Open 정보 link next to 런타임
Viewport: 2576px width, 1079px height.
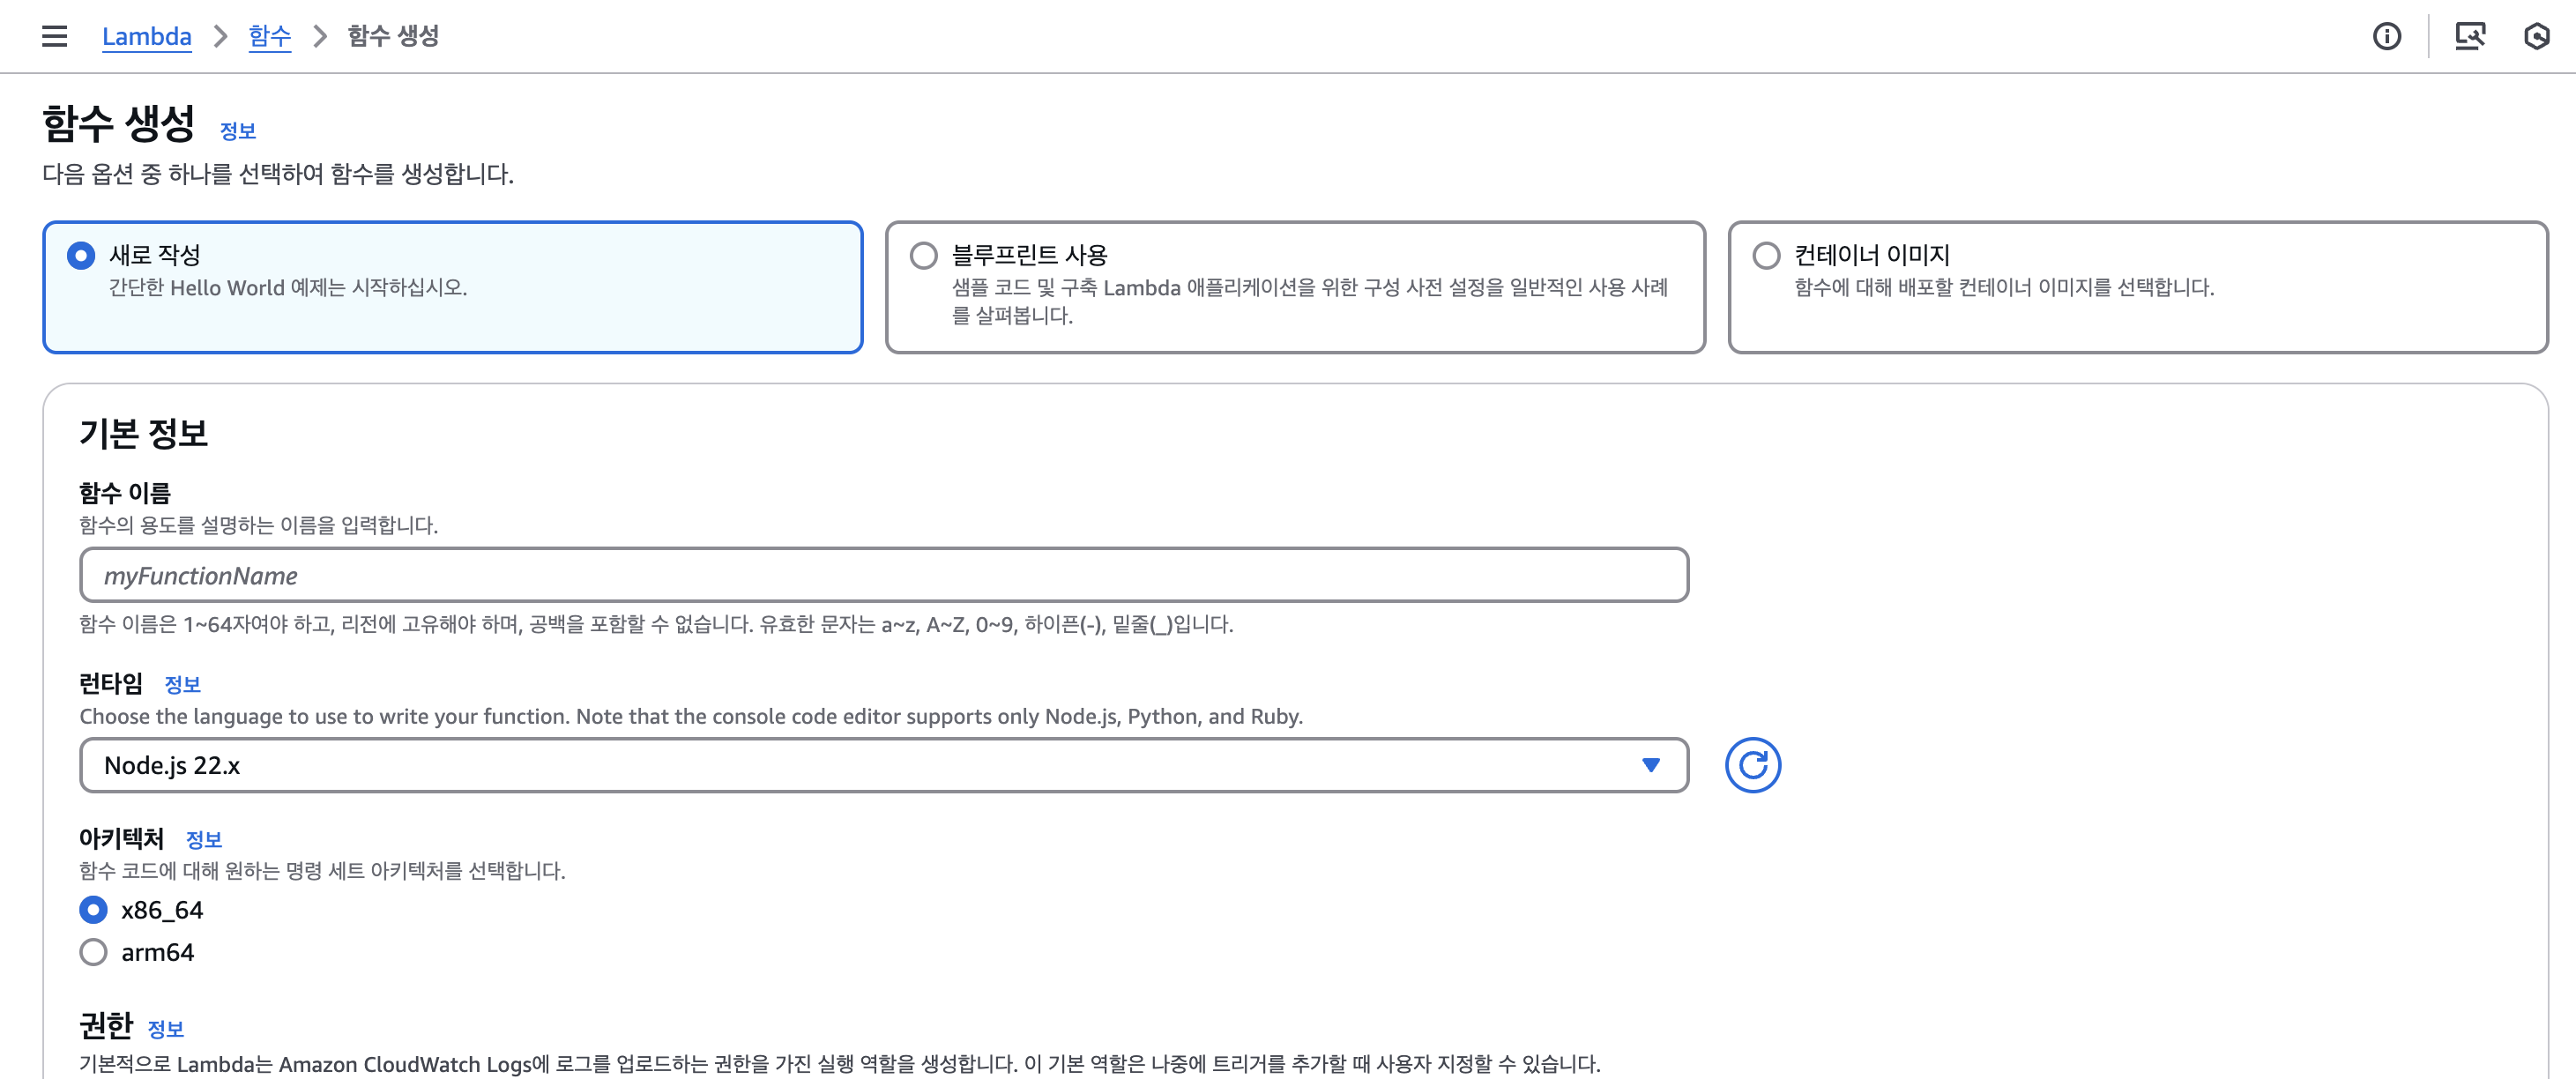182,685
